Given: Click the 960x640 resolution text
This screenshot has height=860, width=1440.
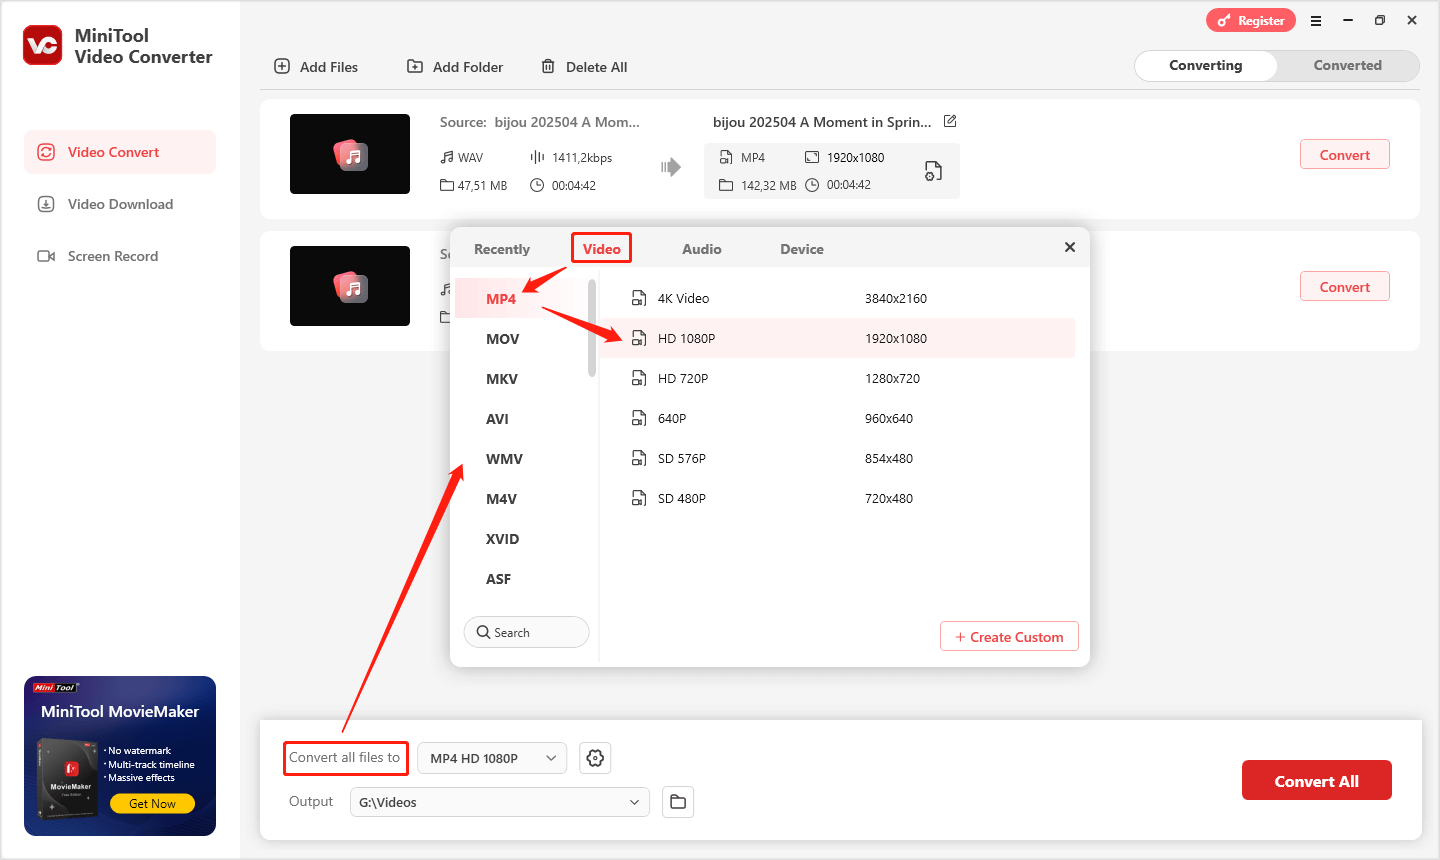Looking at the screenshot, I should pos(889,418).
